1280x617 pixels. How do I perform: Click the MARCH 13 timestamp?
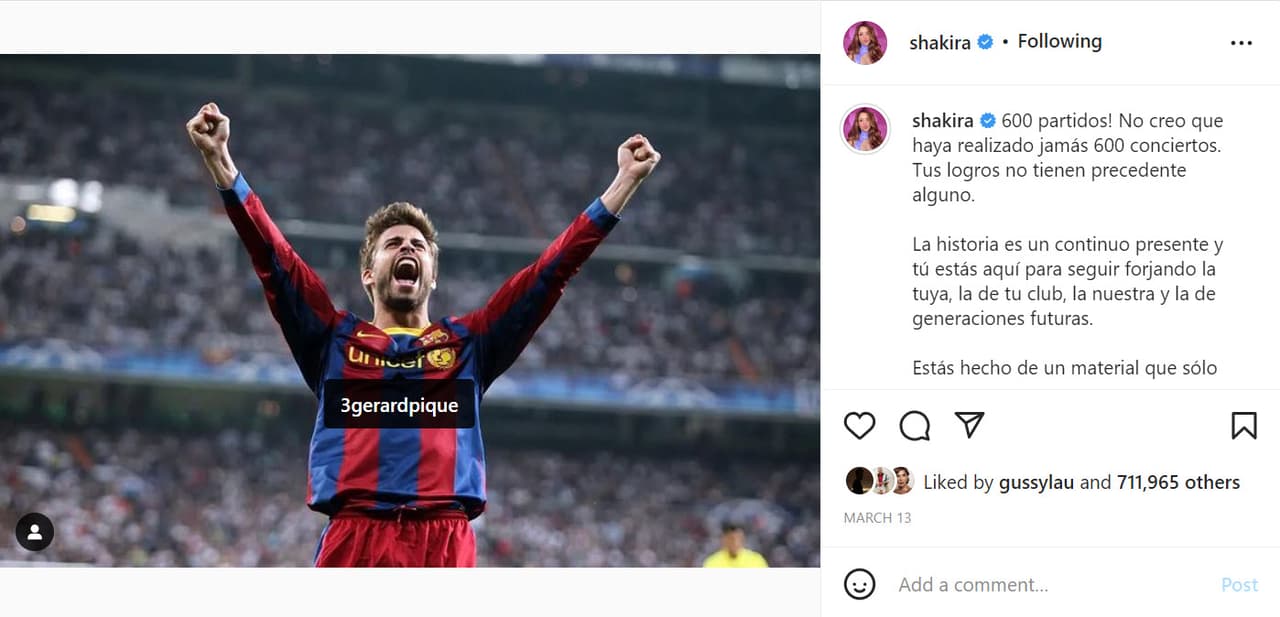click(x=877, y=518)
